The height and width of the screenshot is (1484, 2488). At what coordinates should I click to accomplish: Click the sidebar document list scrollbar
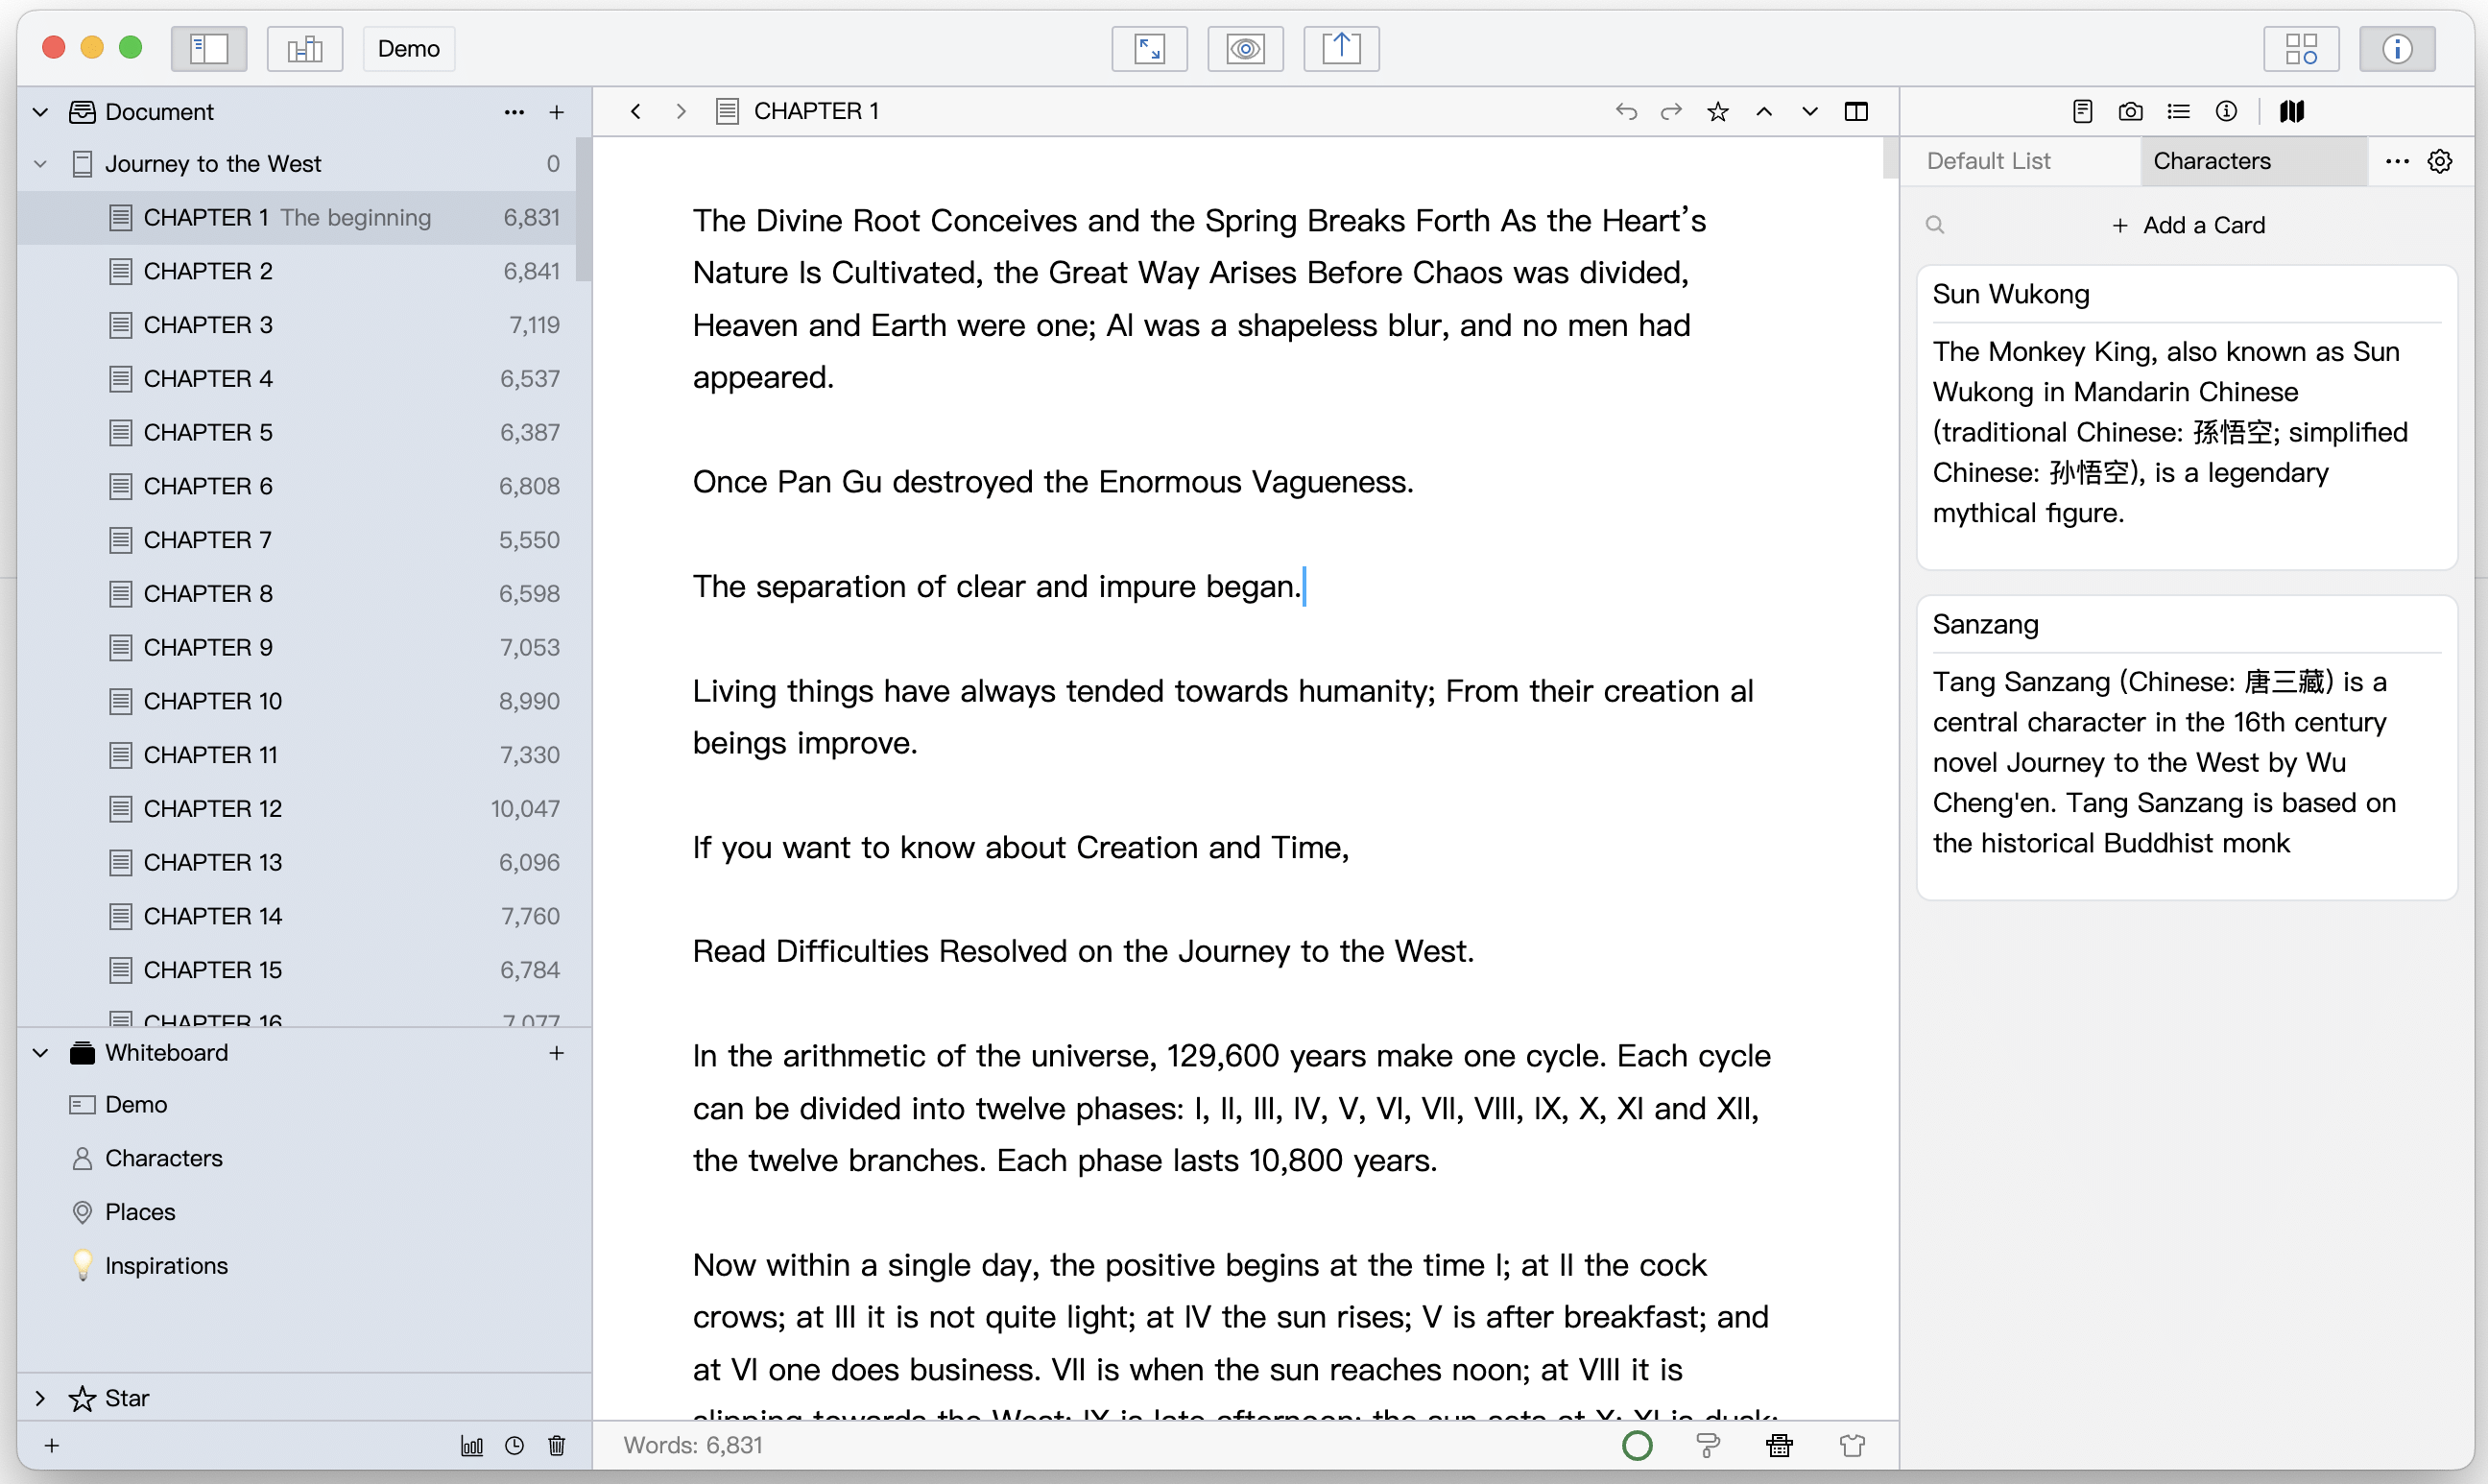pos(583,210)
